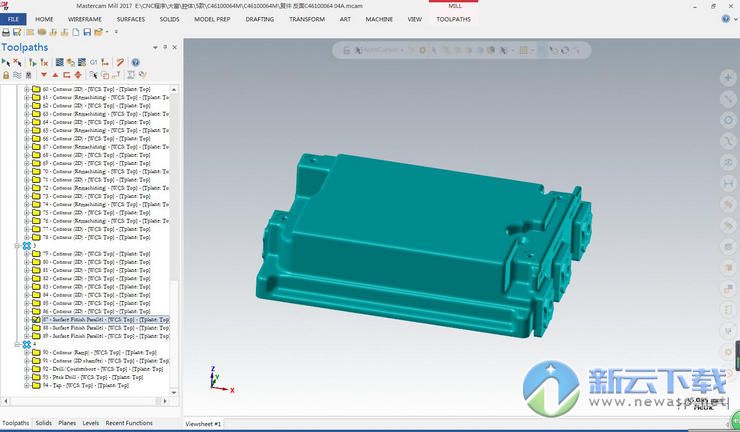Click toolpath group 4 icon
The width and height of the screenshot is (740, 432).
point(27,344)
